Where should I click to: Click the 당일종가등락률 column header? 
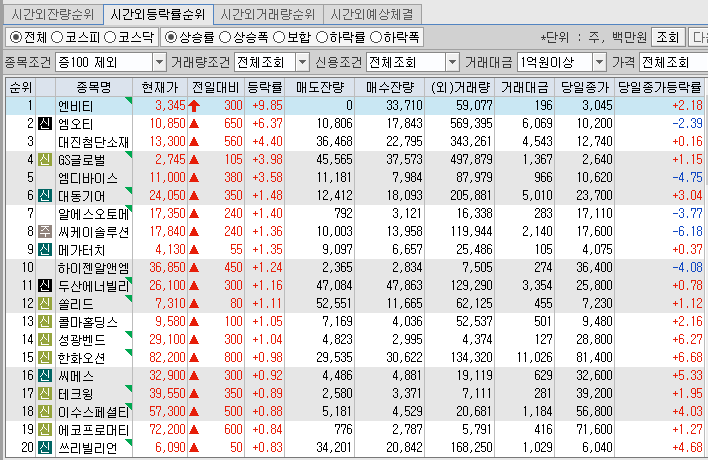[659, 87]
